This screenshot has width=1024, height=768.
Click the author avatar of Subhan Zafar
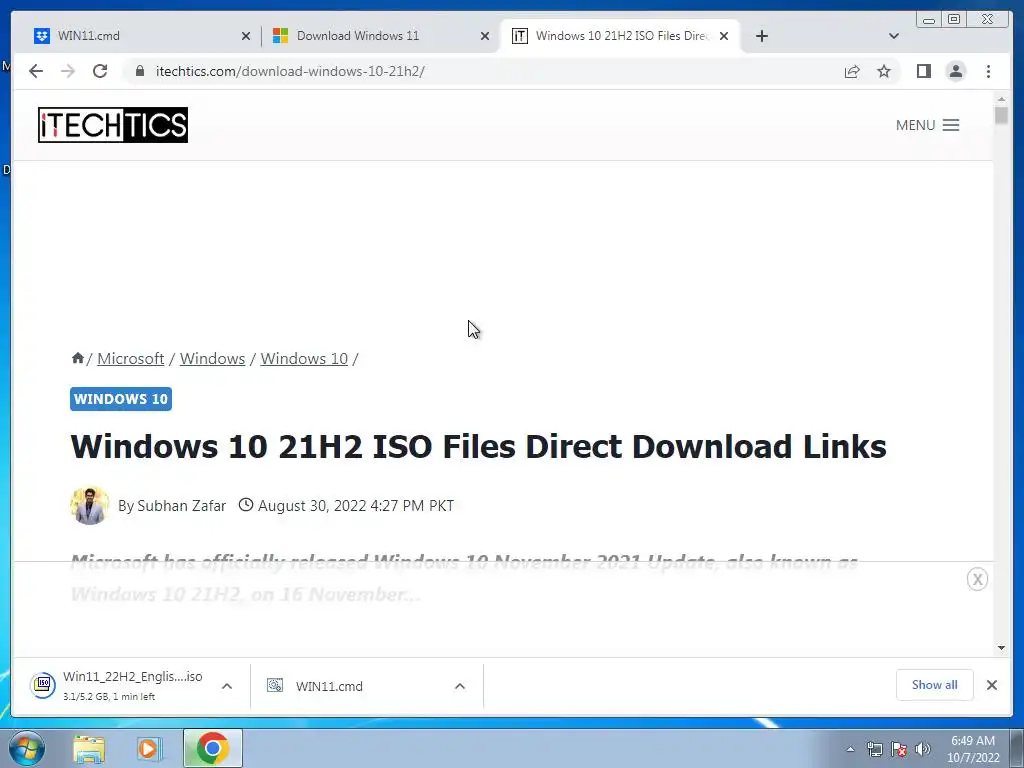coord(89,505)
